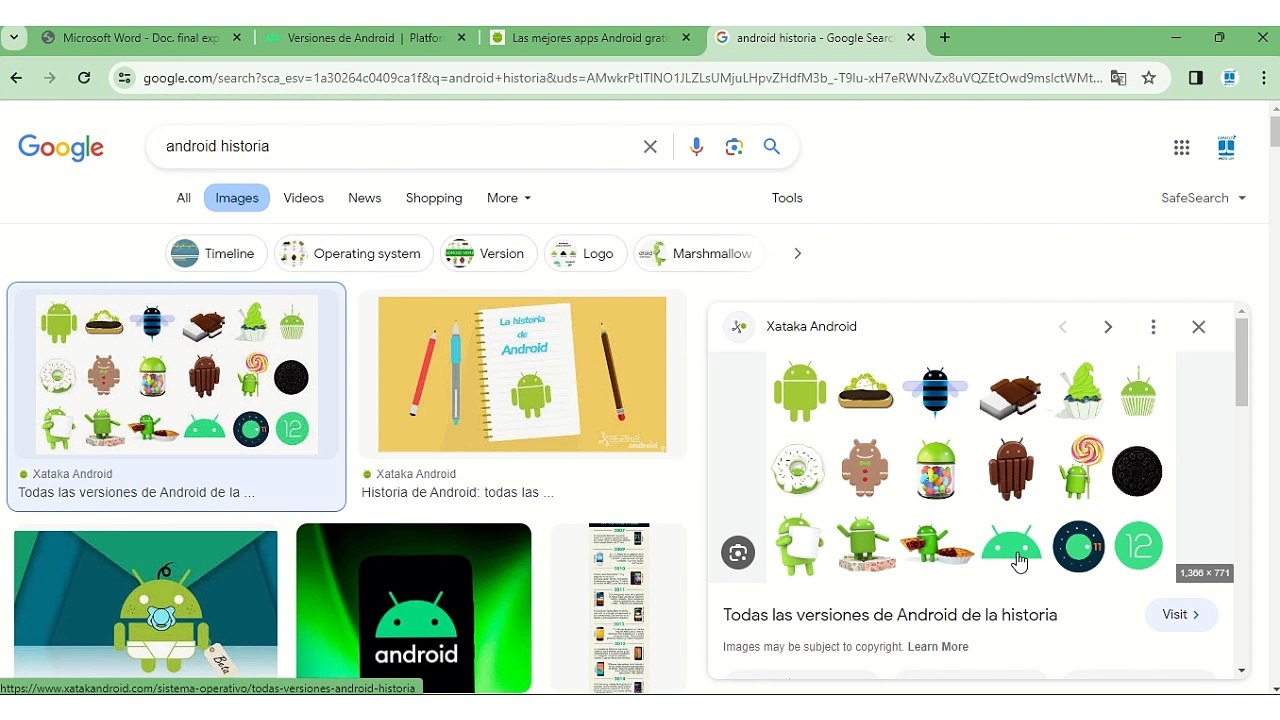Open preview title Todas las versiones de Android
The image size is (1280, 720).
click(x=890, y=615)
